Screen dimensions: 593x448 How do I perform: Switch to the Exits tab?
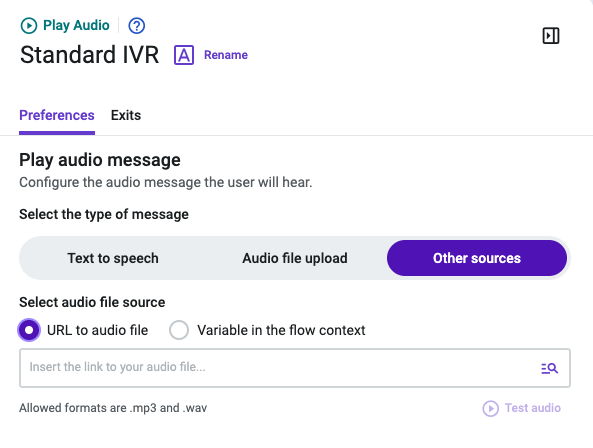click(x=126, y=115)
